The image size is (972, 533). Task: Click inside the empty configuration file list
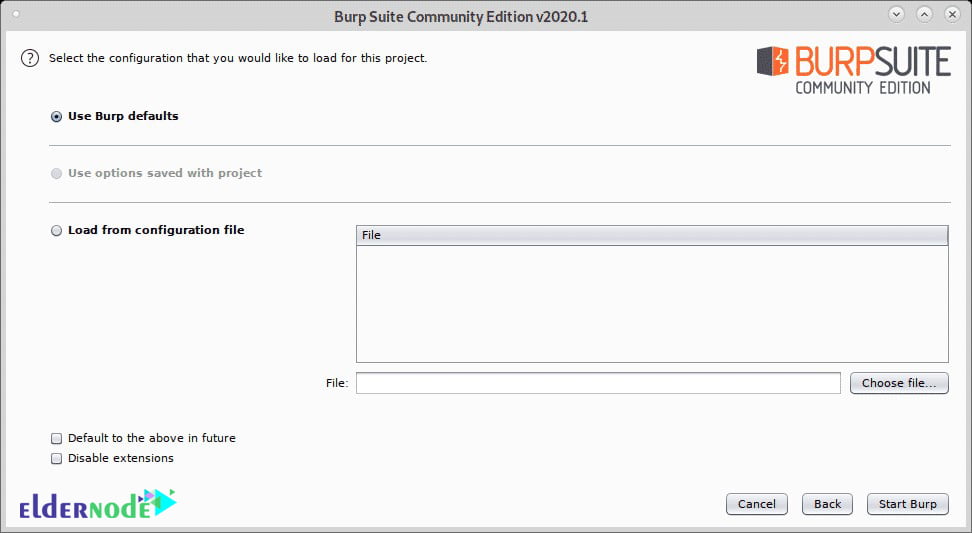(652, 304)
